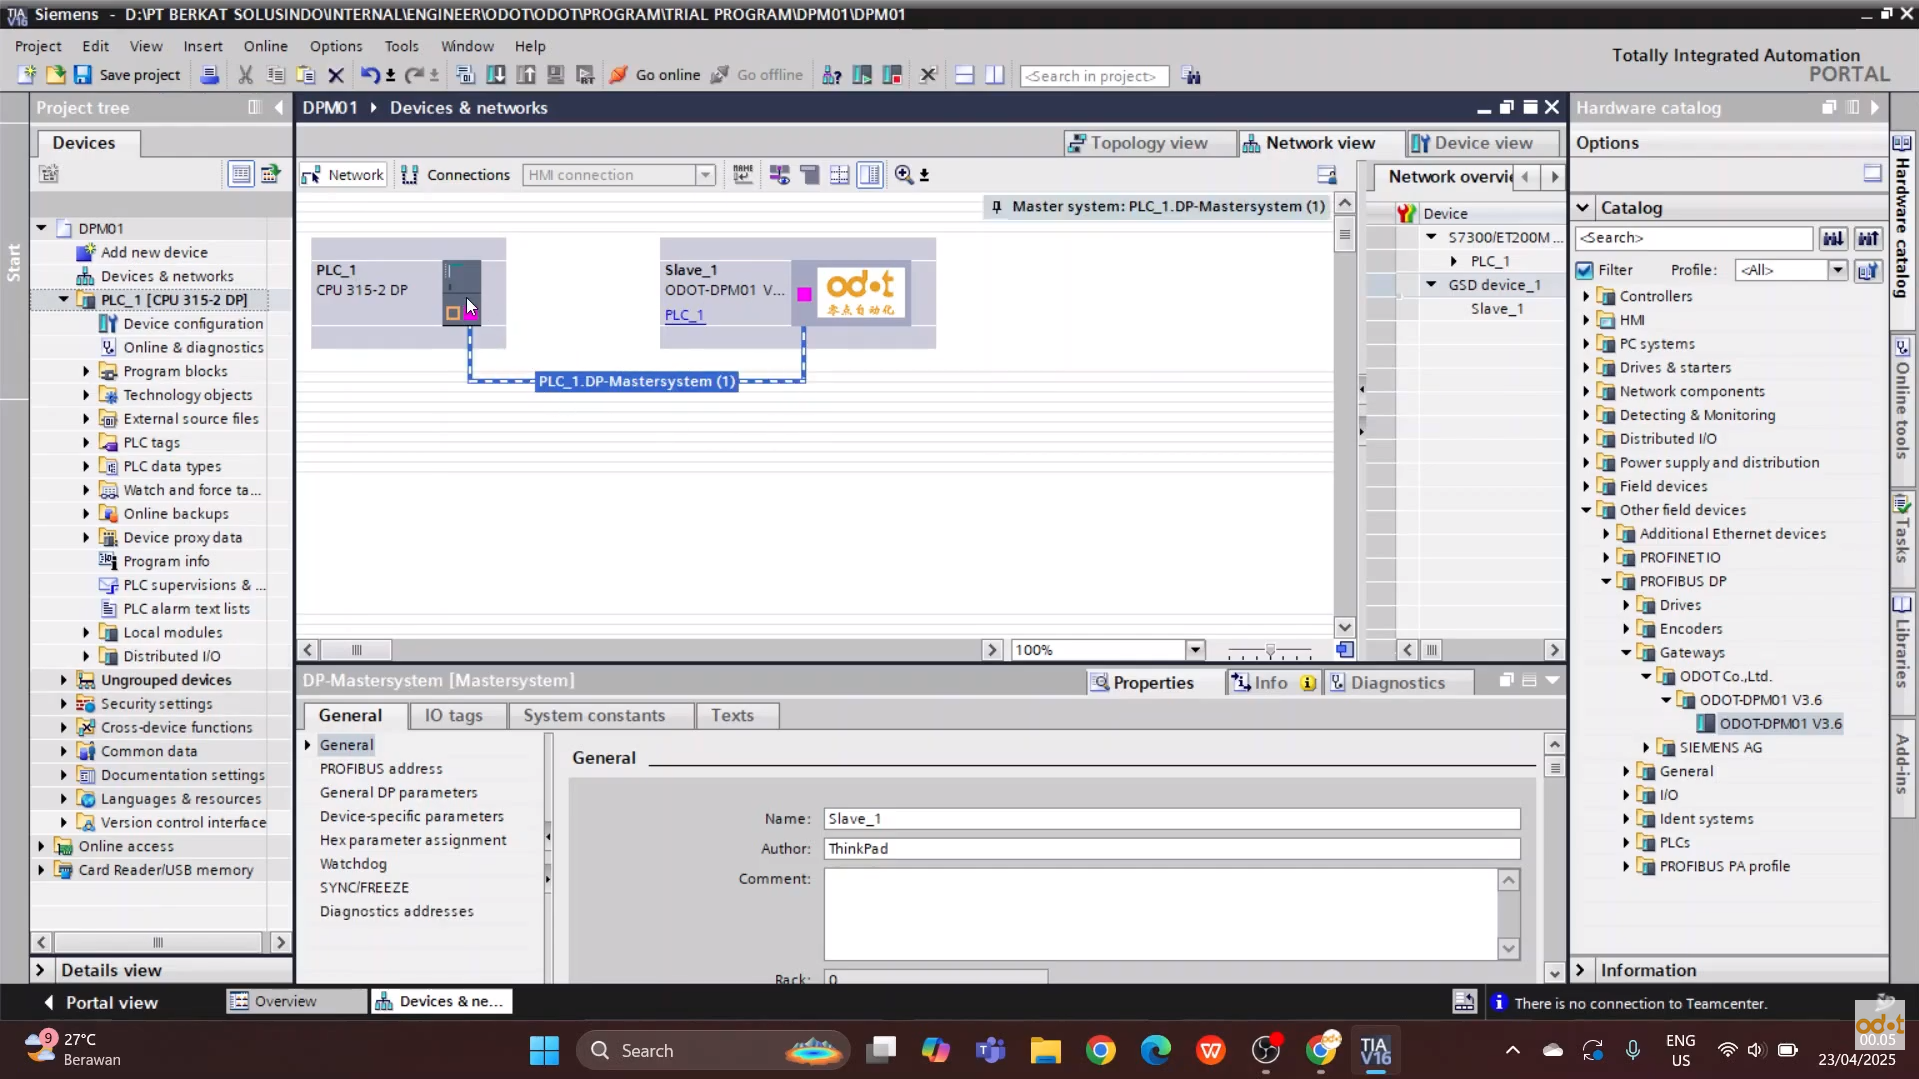Toggle the Network networking mode

coord(343,175)
